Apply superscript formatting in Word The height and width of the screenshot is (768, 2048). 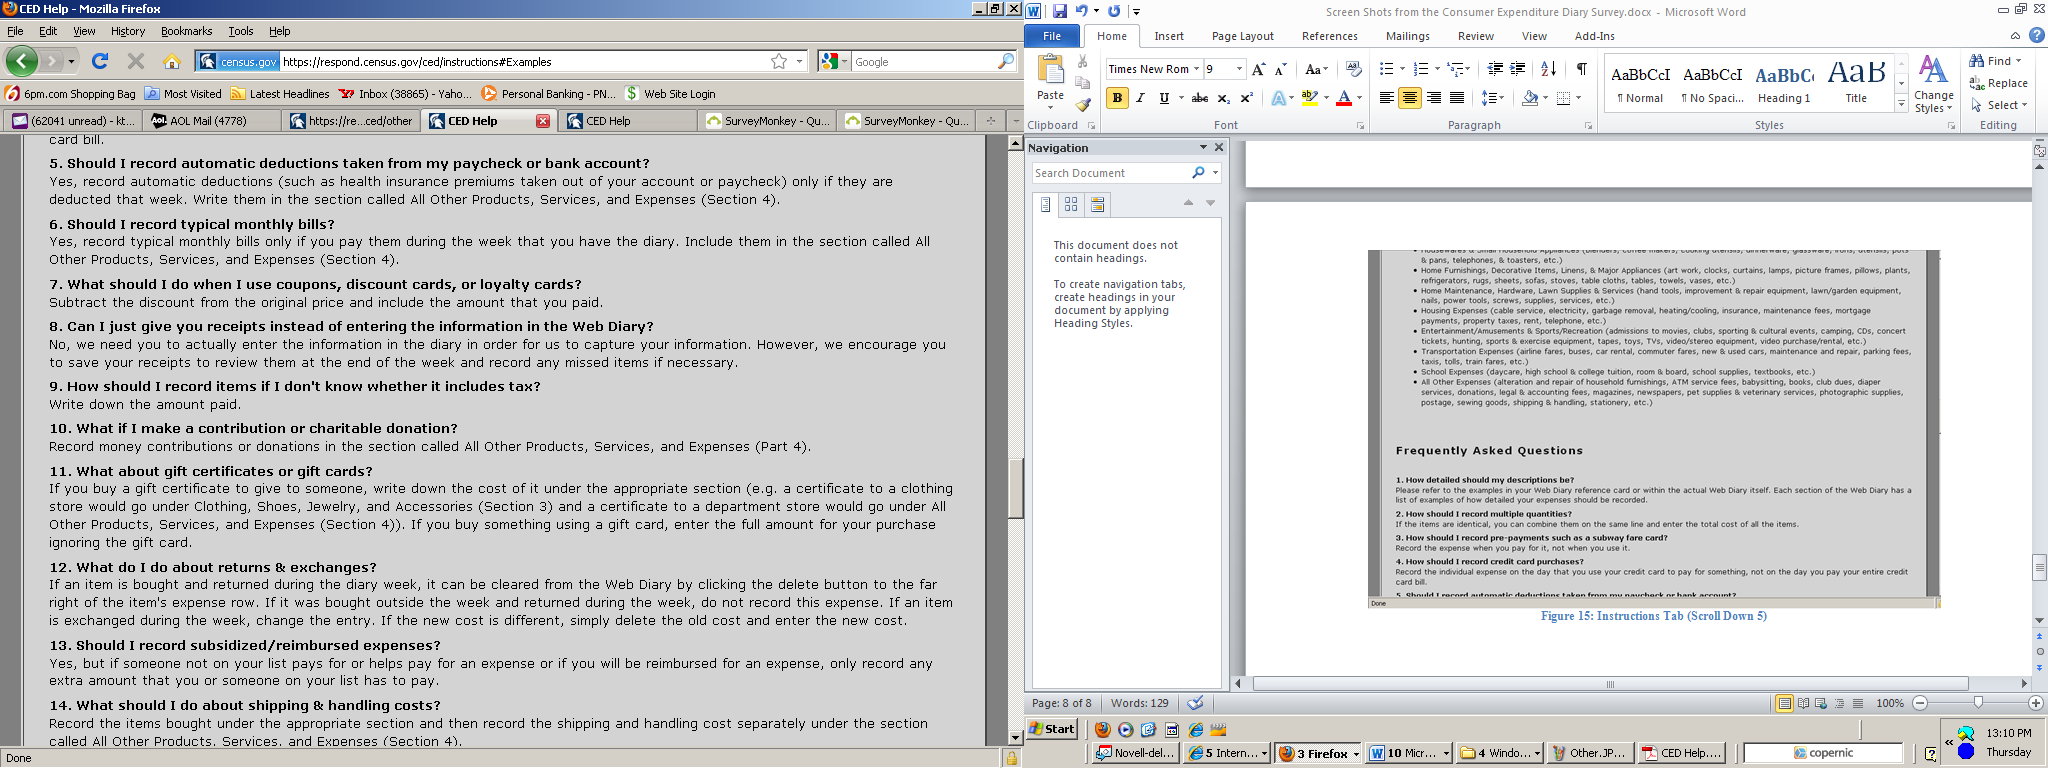point(1246,98)
